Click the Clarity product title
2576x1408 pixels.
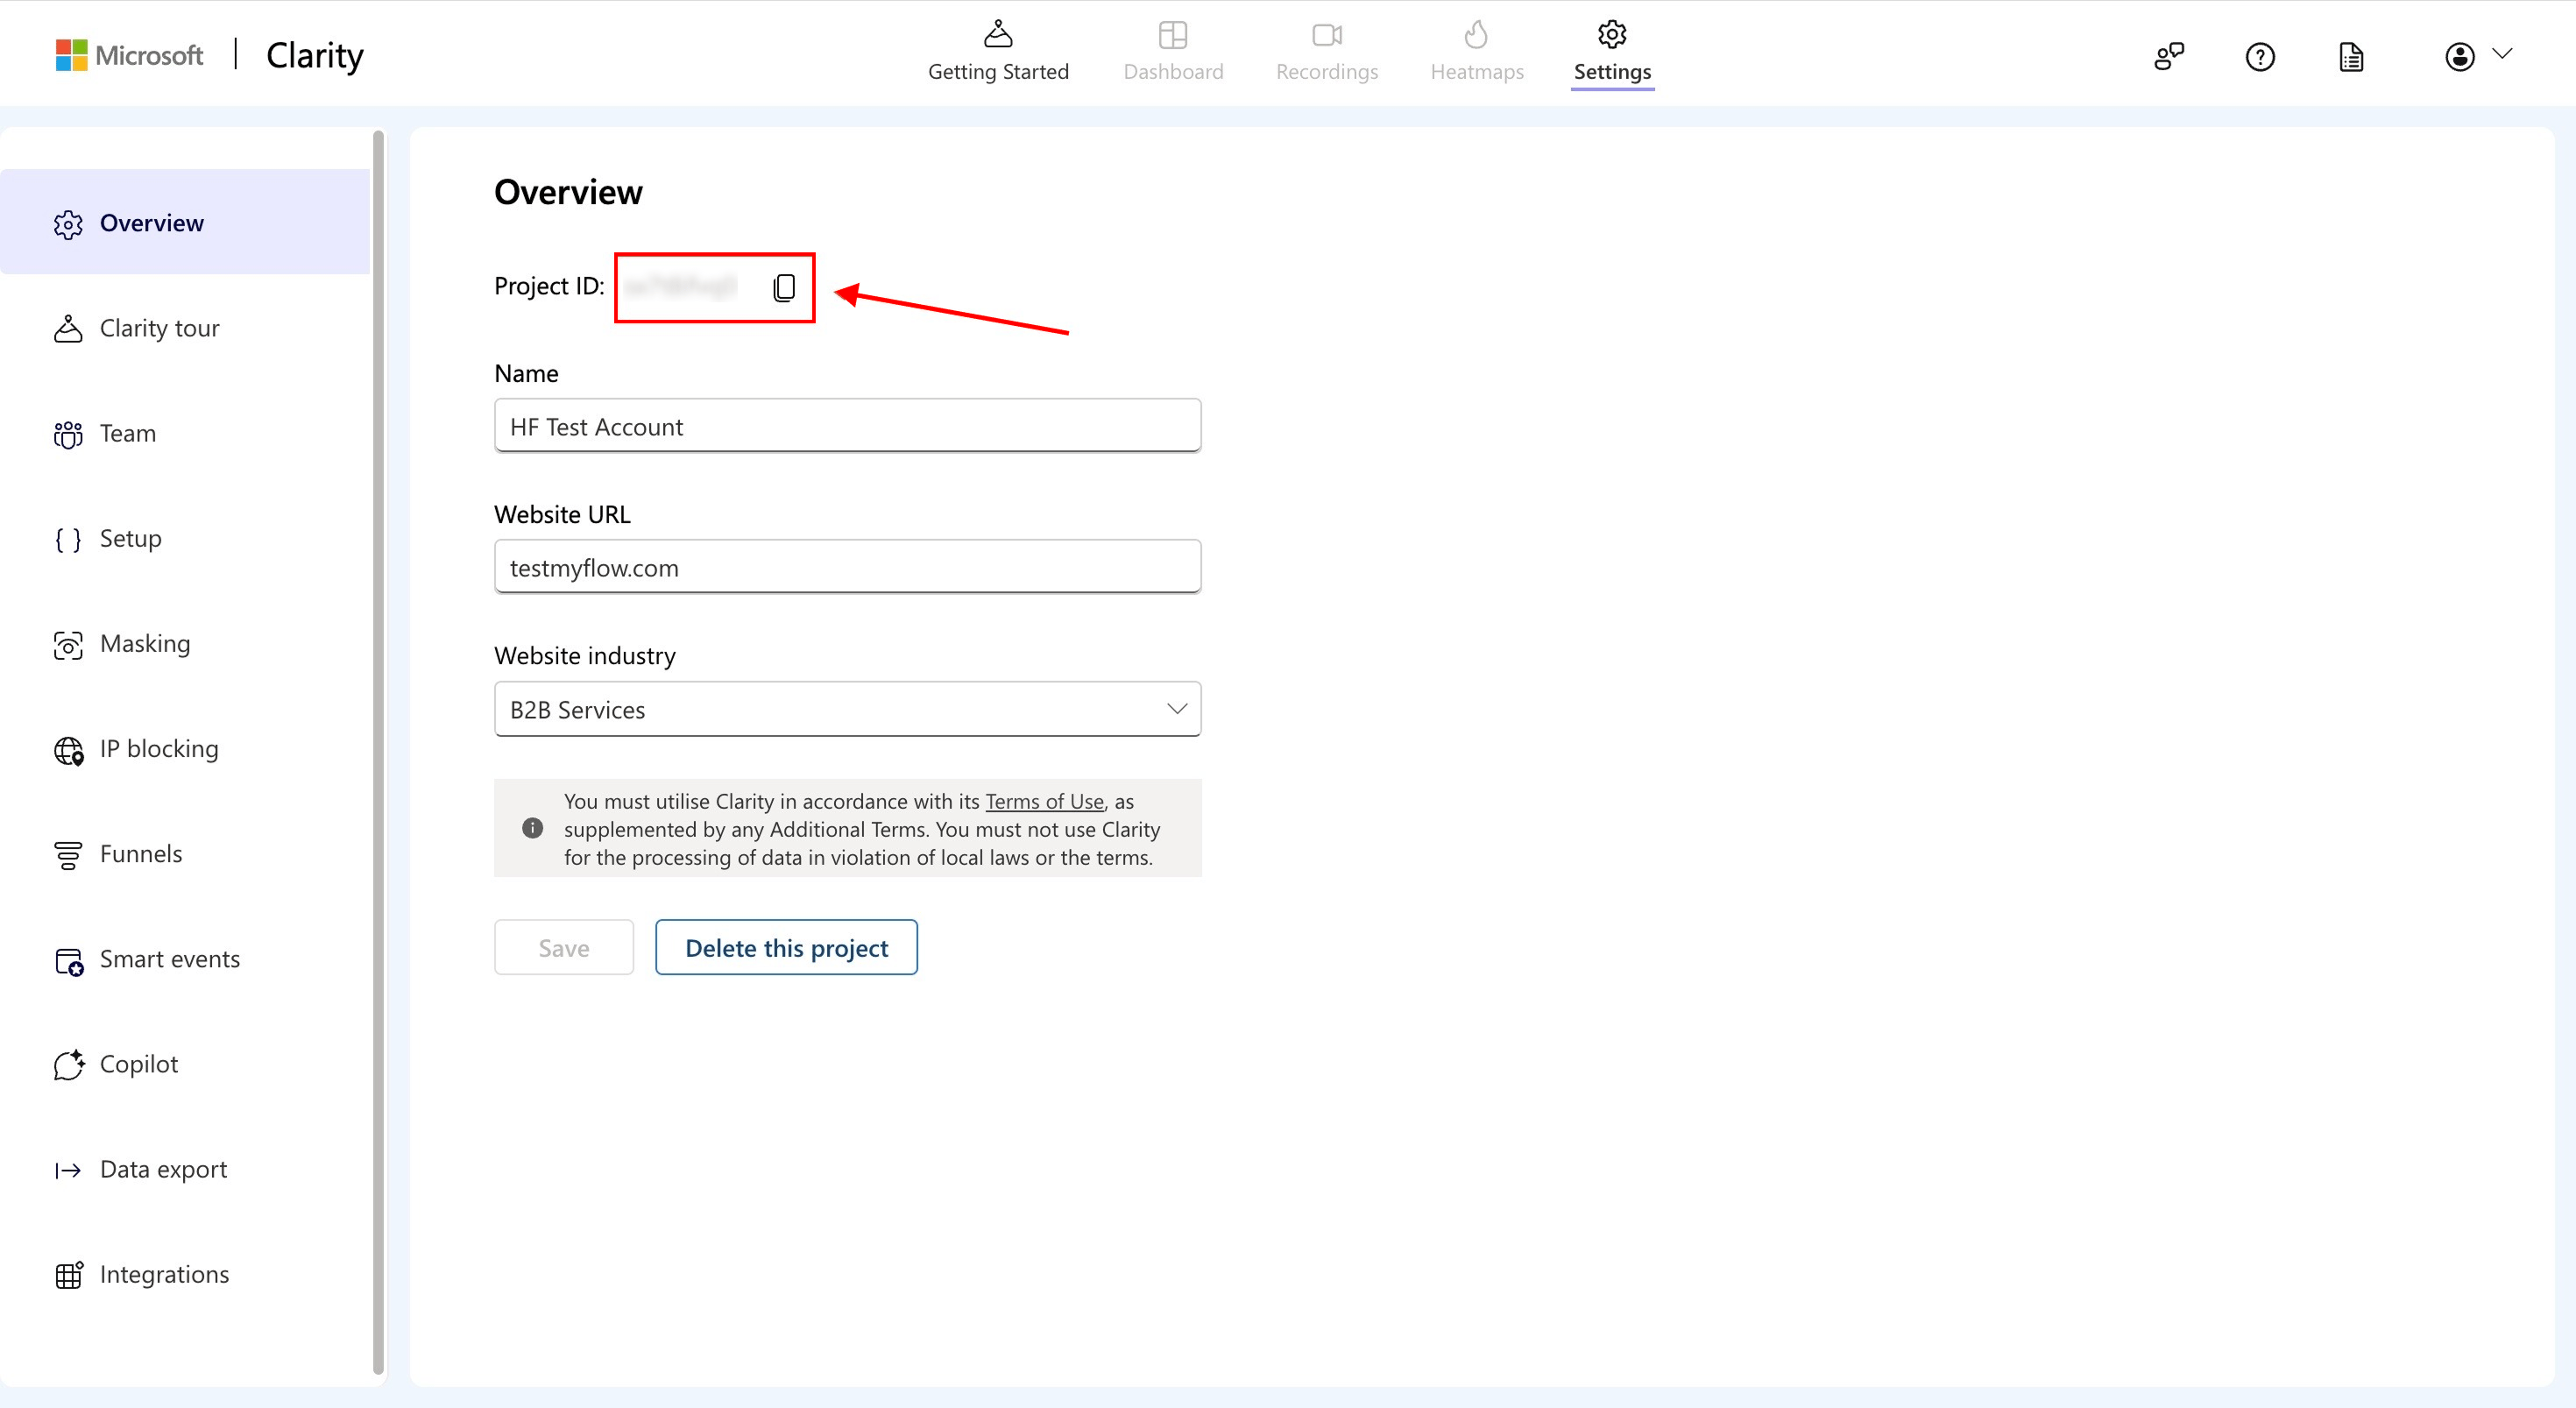[315, 56]
